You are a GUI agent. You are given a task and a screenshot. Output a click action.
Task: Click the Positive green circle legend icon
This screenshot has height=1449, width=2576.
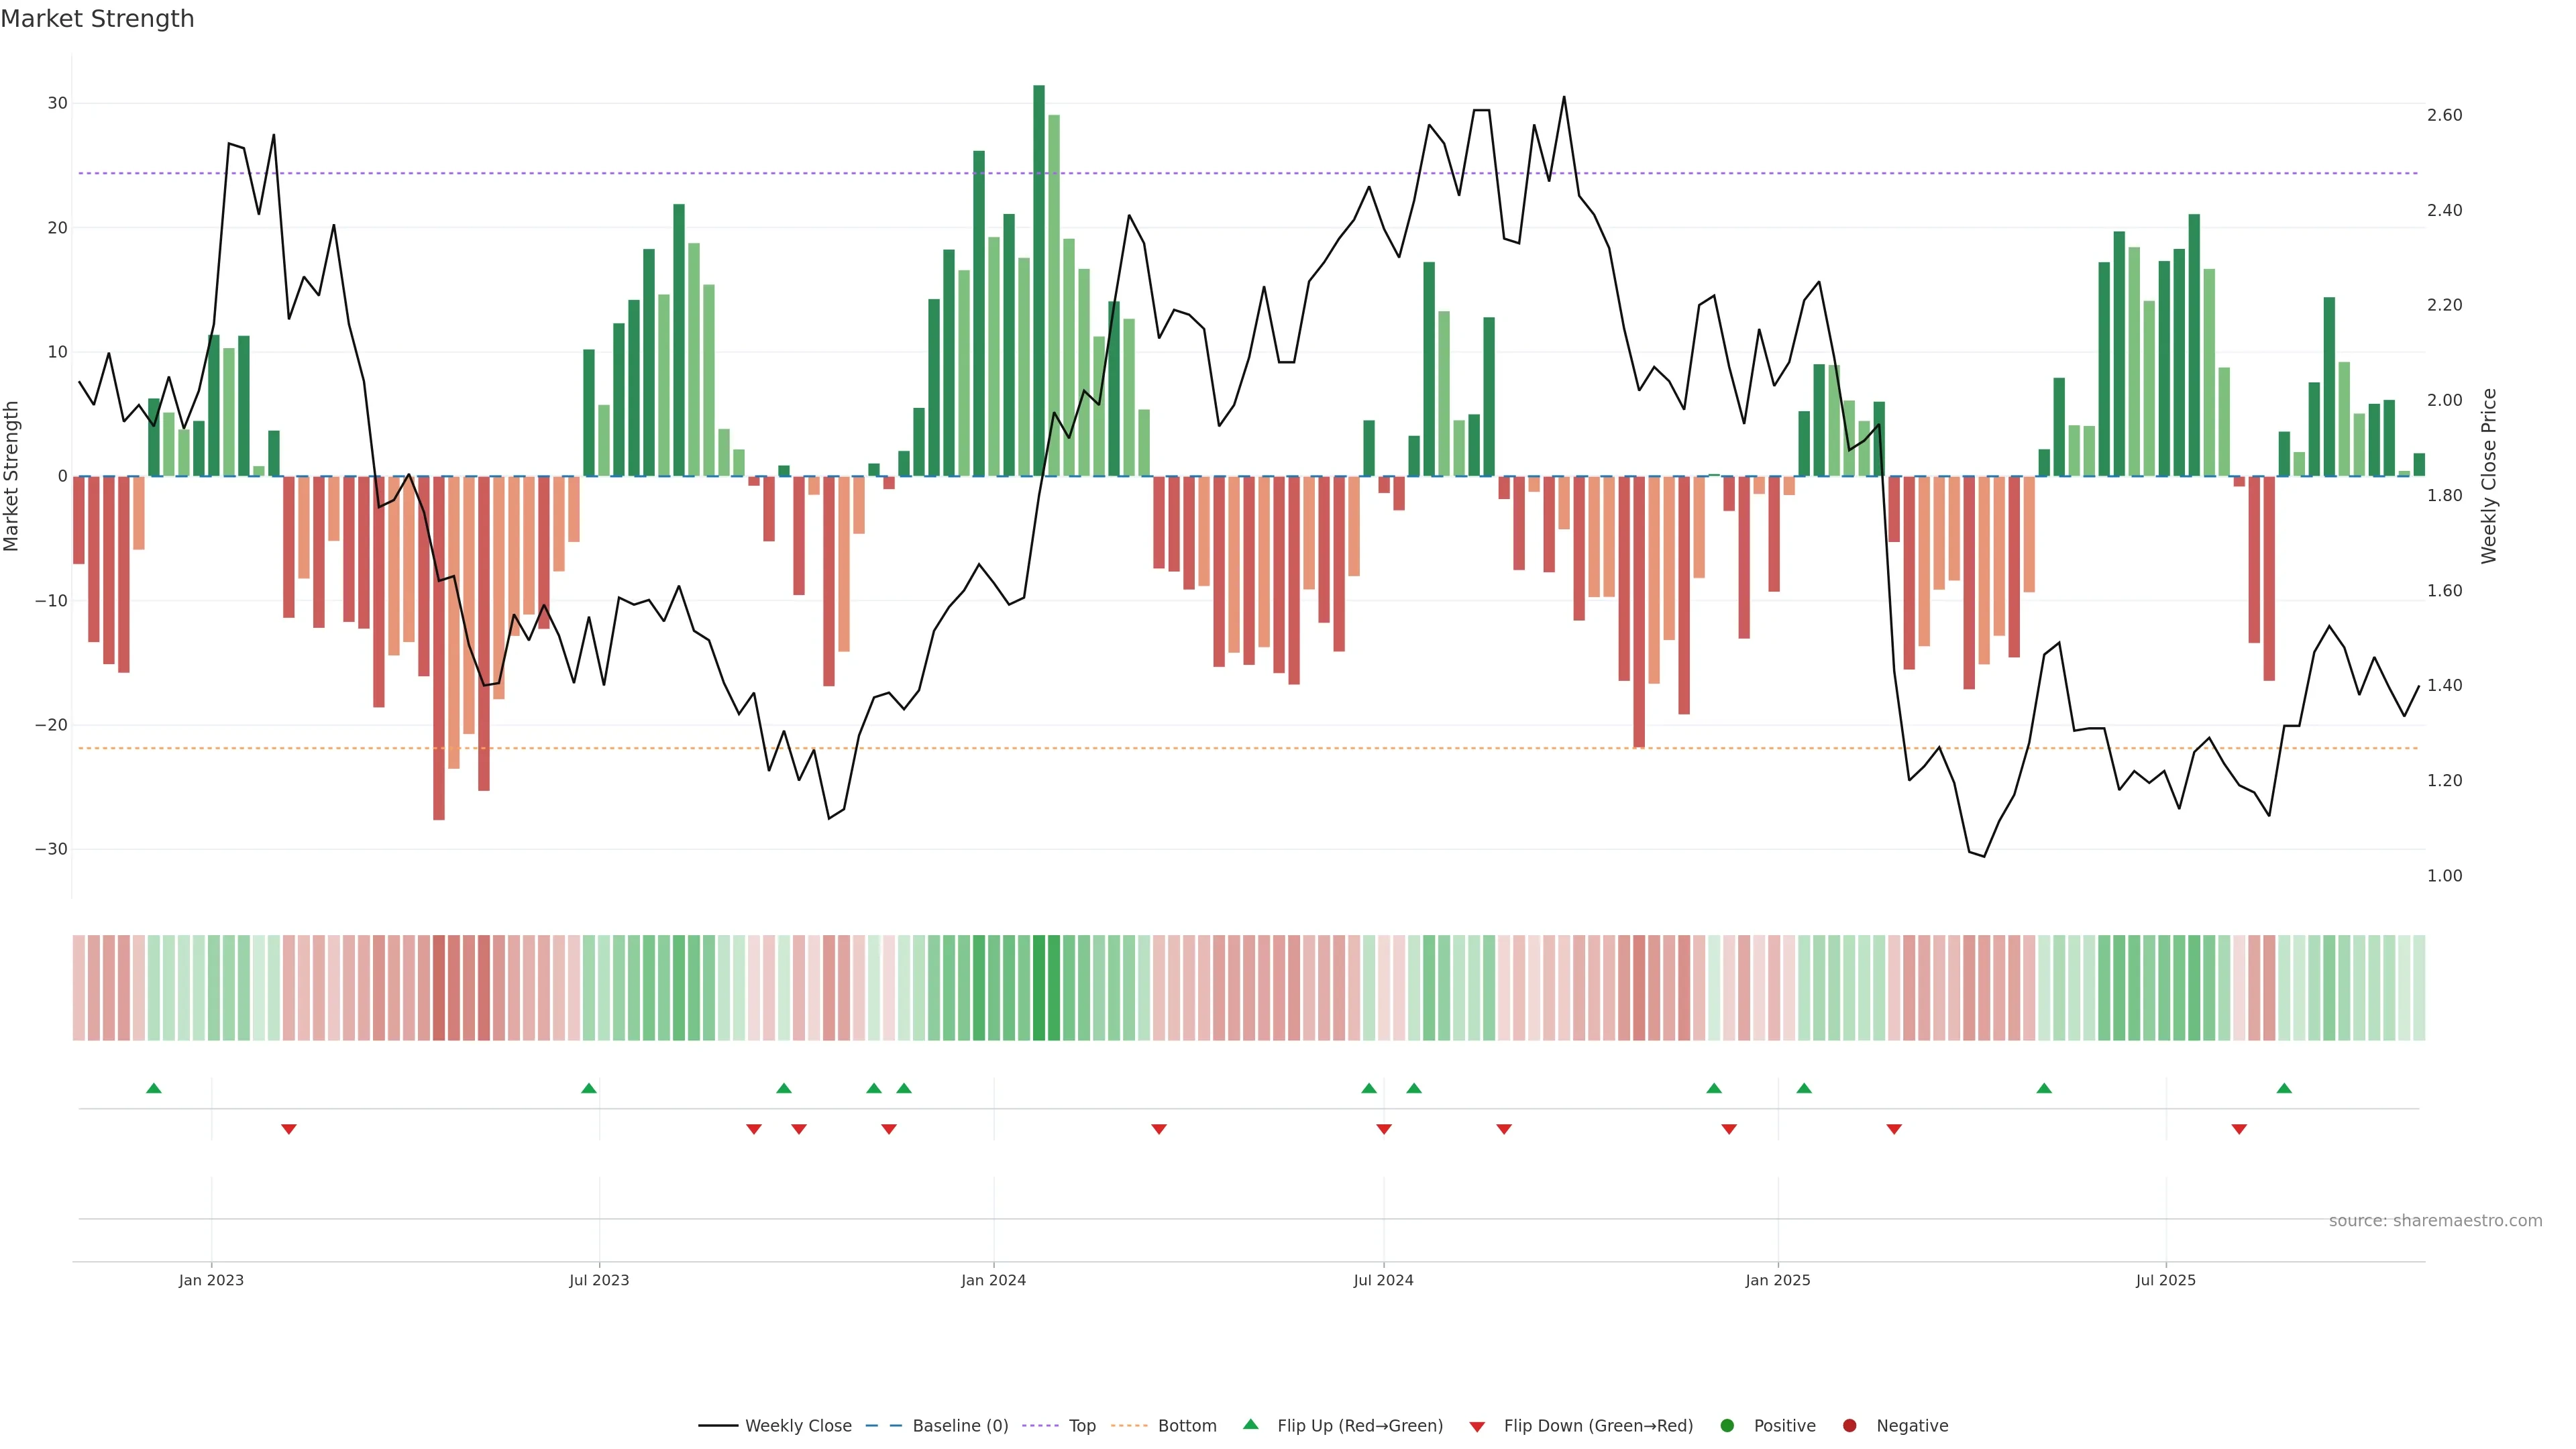[x=1727, y=1426]
